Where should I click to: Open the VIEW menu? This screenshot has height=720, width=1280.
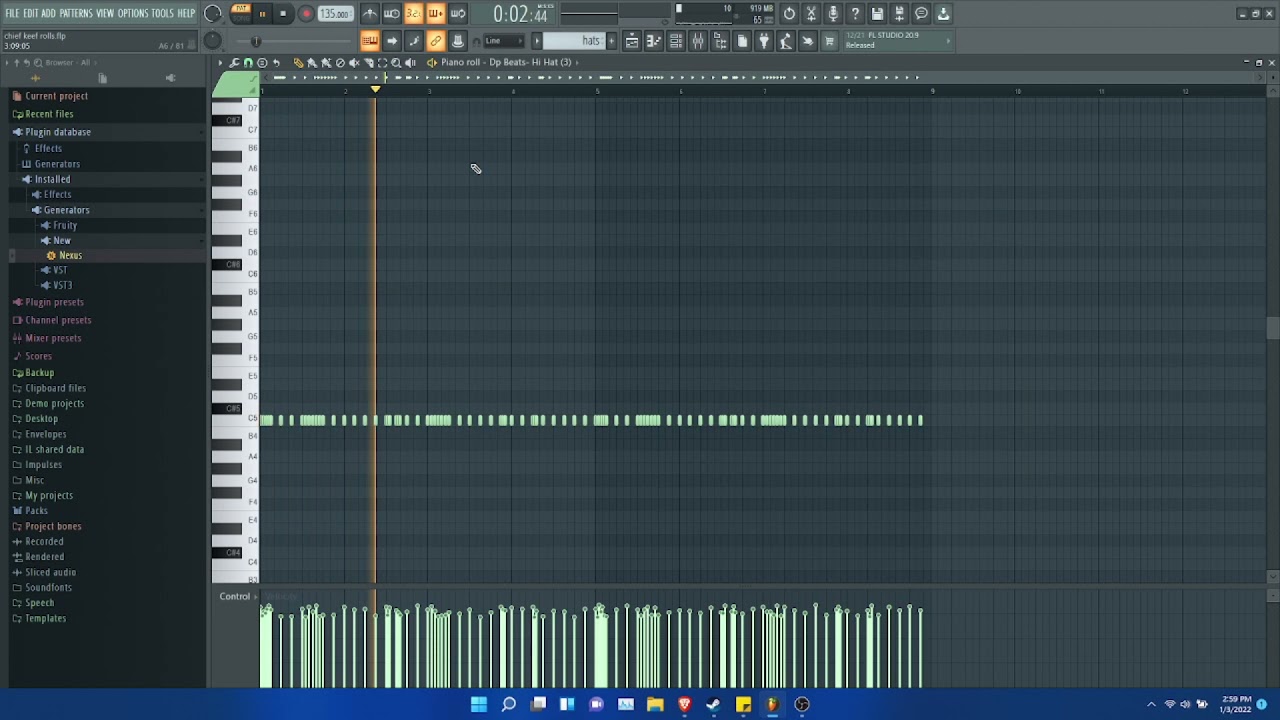105,13
